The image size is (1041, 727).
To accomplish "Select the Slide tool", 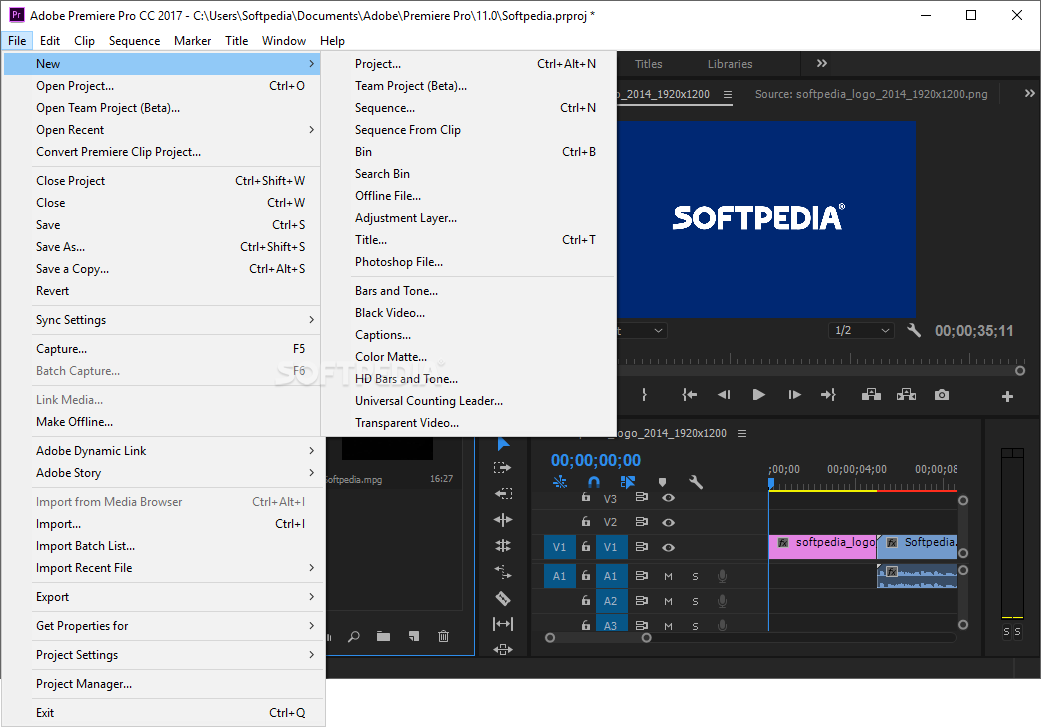I will point(503,649).
